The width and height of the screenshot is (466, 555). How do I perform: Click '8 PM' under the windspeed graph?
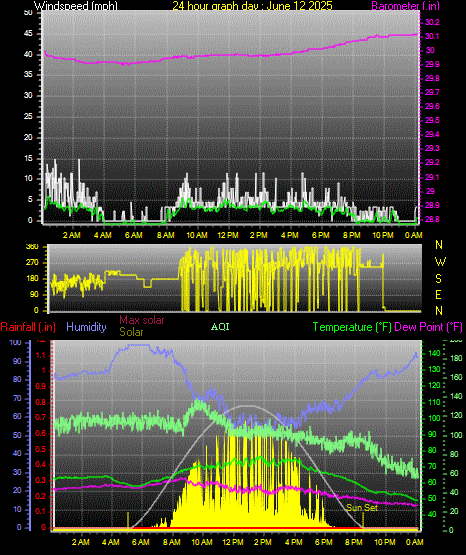(x=352, y=235)
